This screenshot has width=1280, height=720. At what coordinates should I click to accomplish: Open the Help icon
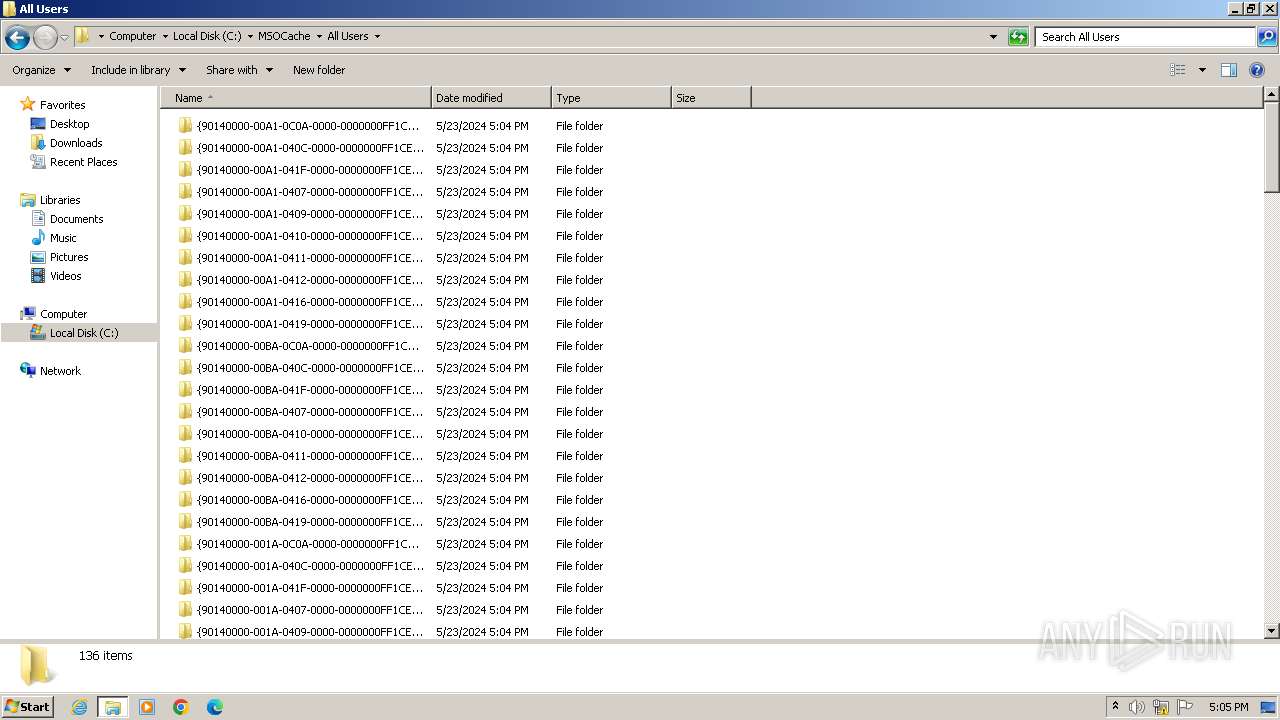[x=1258, y=70]
